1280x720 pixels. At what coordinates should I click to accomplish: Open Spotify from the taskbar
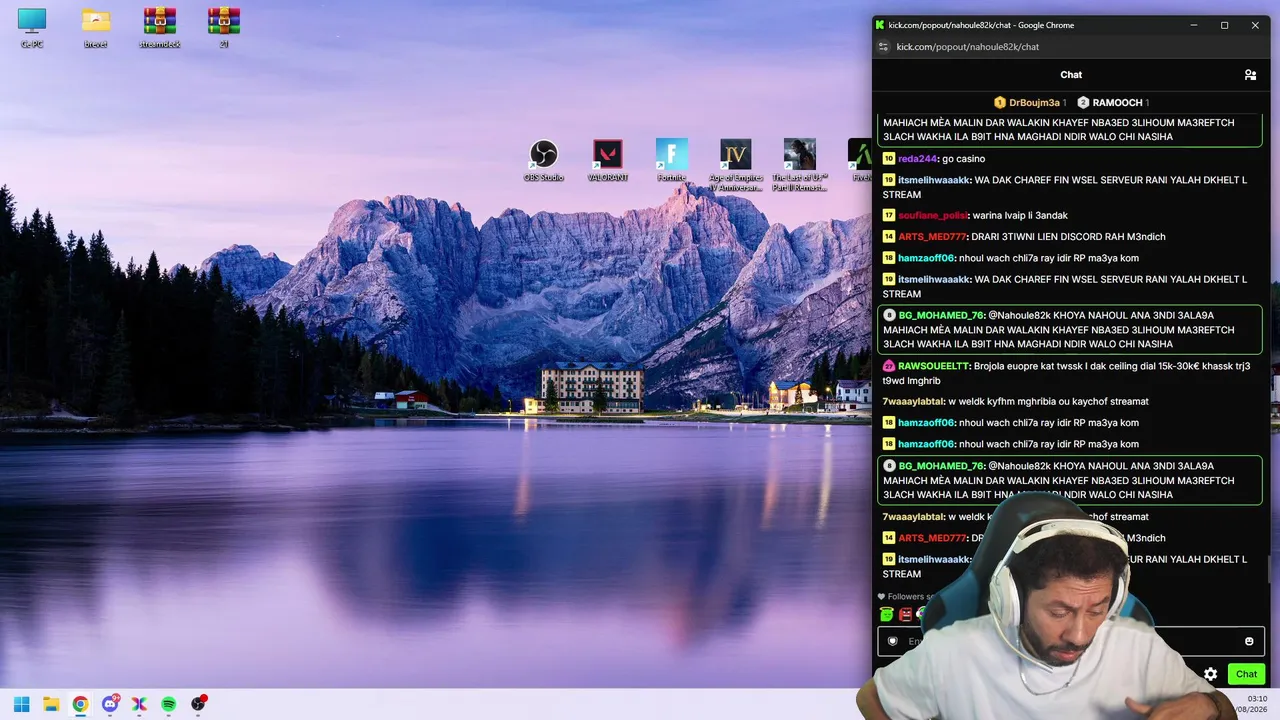point(168,704)
